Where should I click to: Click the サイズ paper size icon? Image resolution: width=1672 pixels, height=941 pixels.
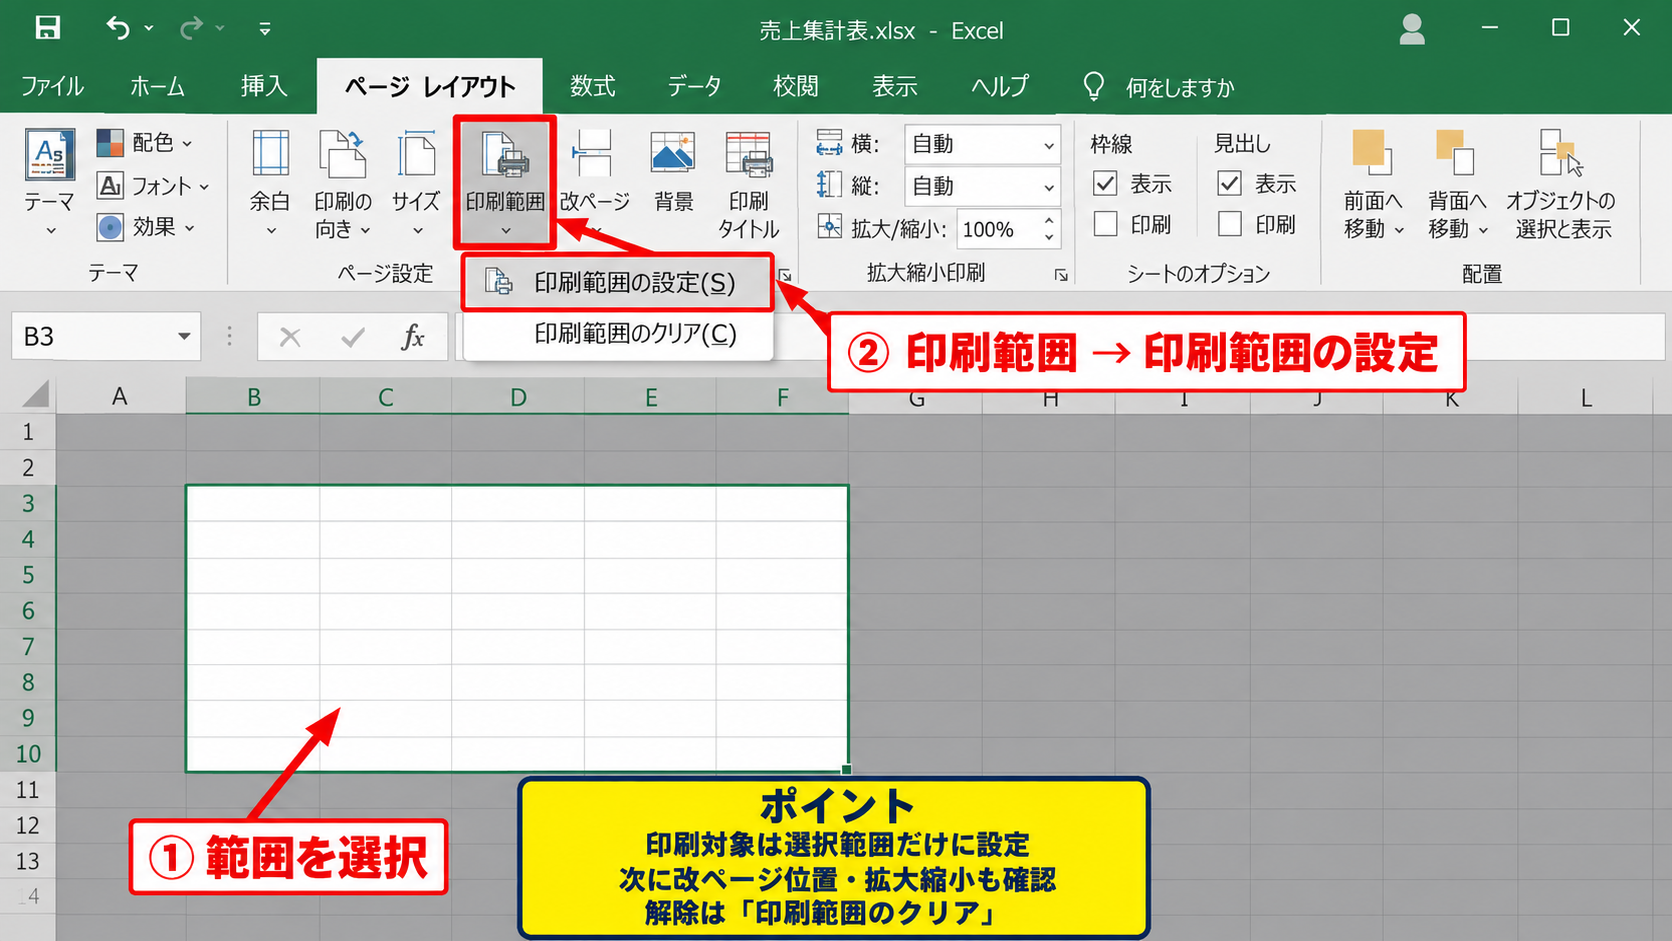tap(416, 156)
